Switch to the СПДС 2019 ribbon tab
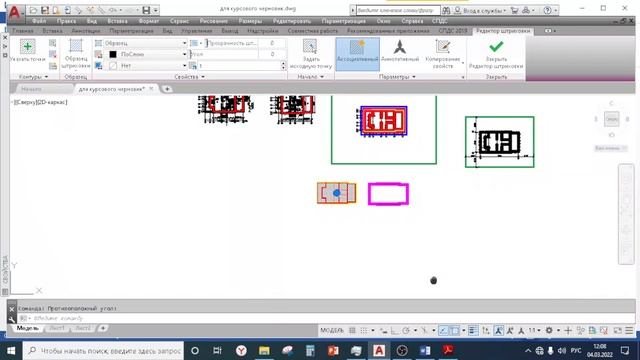This screenshot has height=360, width=640. click(453, 31)
